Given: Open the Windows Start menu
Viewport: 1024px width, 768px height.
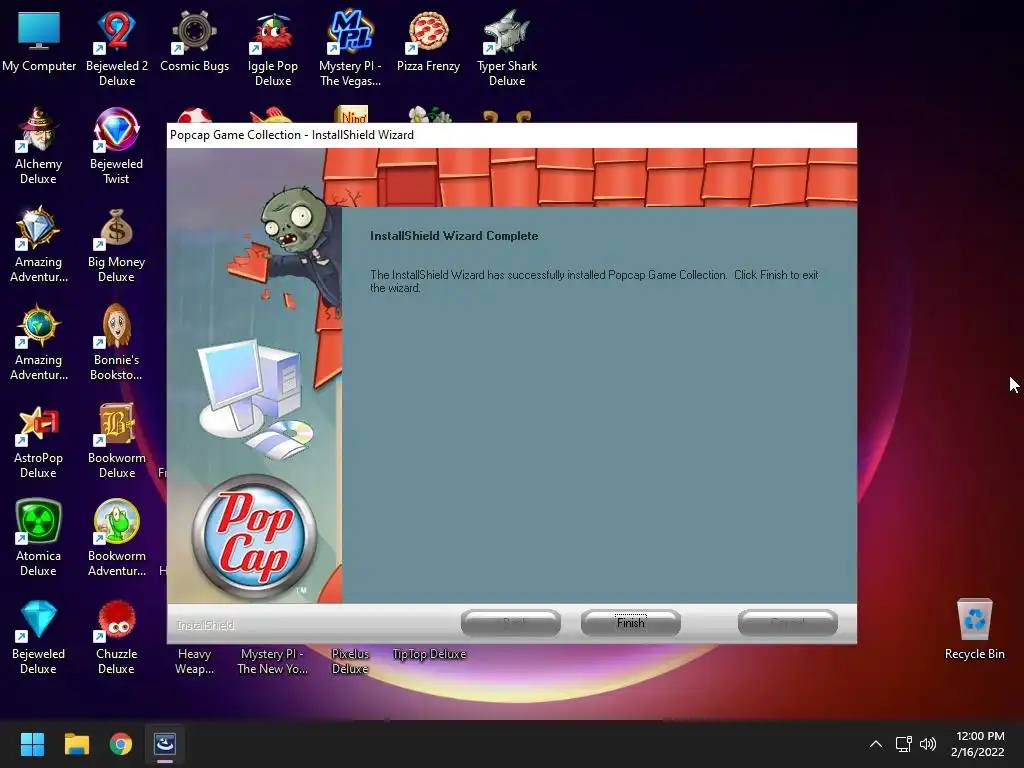Looking at the screenshot, I should pos(32,744).
